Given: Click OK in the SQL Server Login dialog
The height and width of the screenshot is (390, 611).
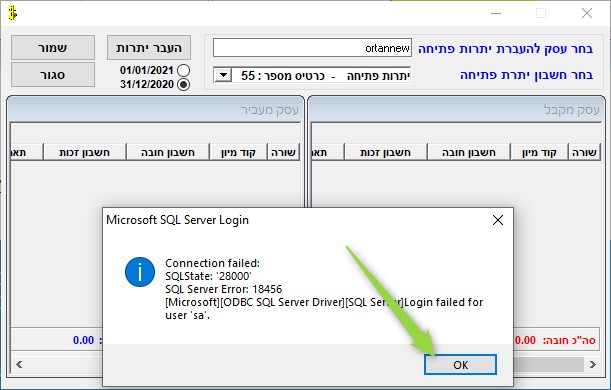Looking at the screenshot, I should pos(460,365).
